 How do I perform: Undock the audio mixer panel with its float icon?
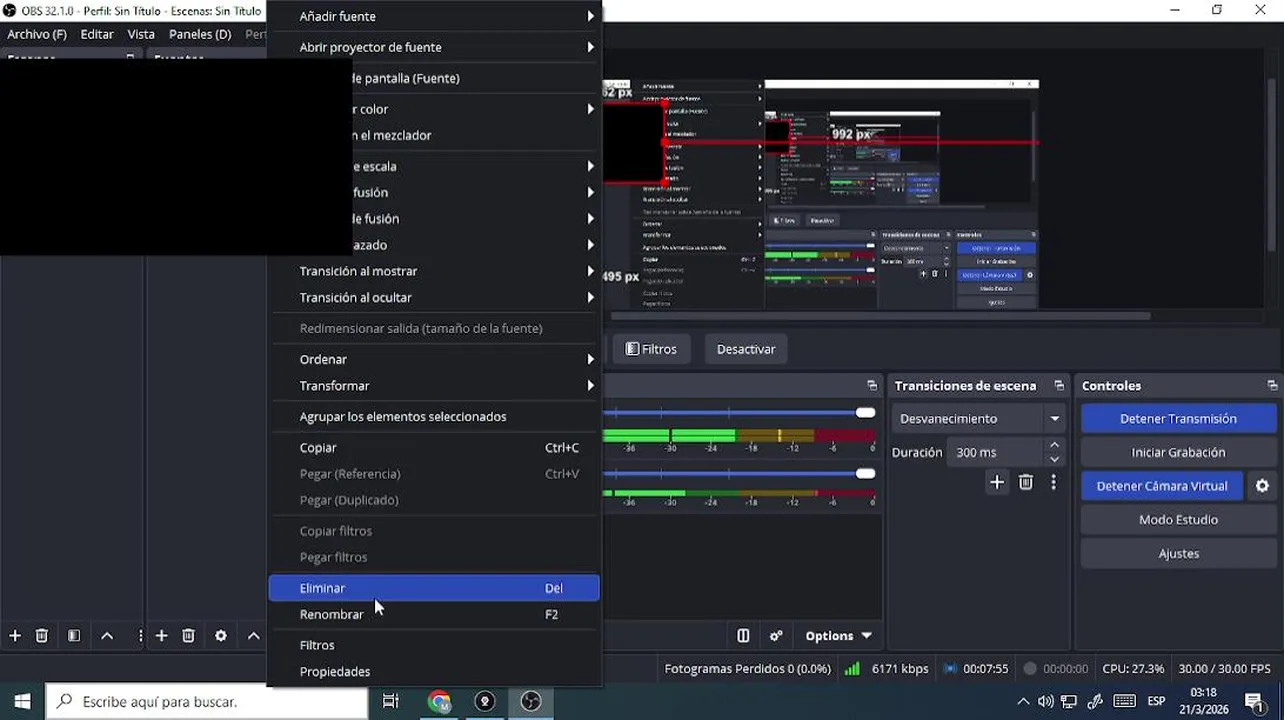pos(872,386)
